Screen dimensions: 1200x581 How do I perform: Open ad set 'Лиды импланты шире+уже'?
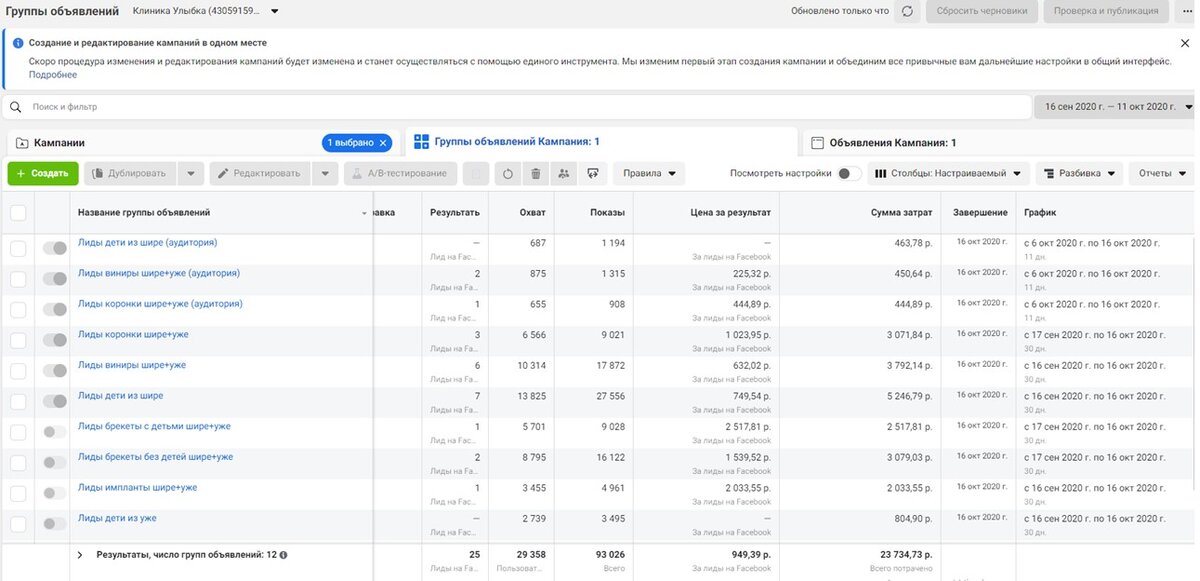point(137,487)
